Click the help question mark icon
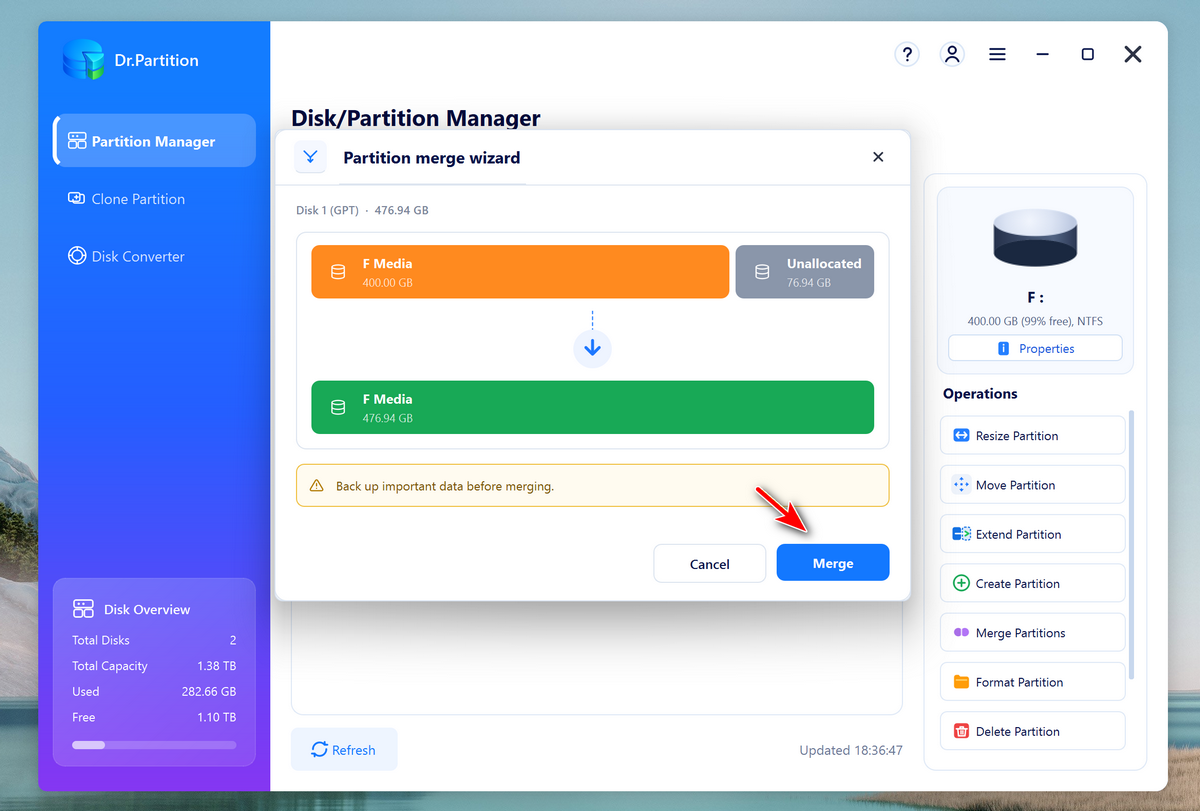1200x811 pixels. tap(907, 54)
